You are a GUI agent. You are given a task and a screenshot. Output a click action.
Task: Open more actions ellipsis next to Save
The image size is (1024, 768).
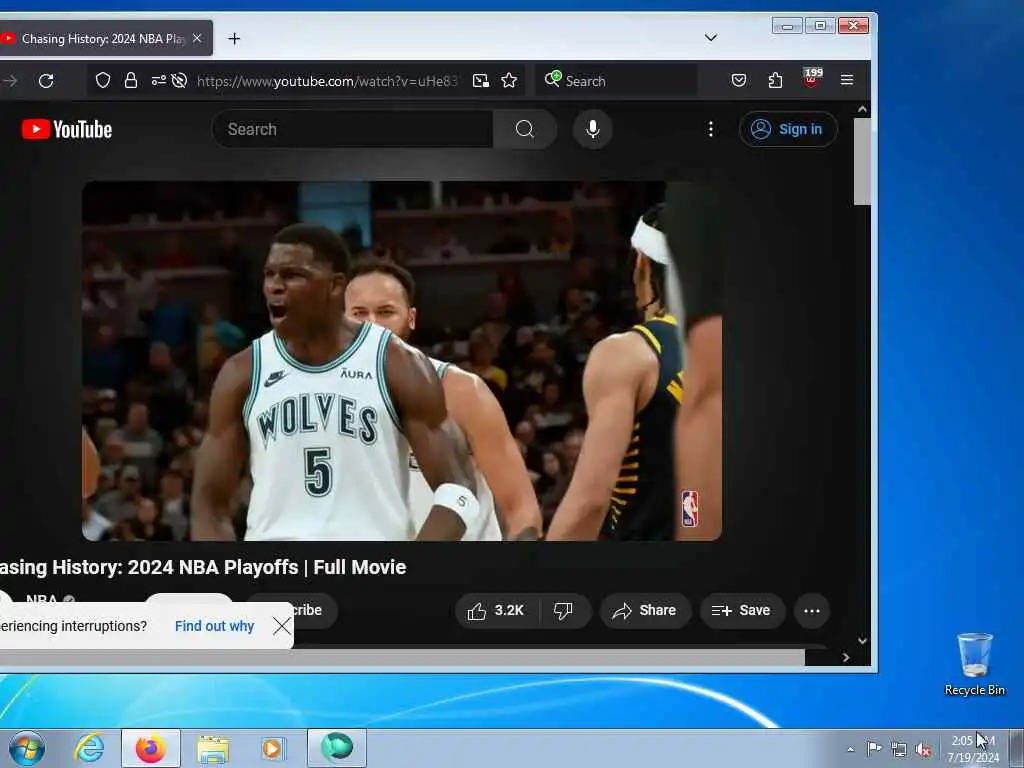tap(812, 611)
